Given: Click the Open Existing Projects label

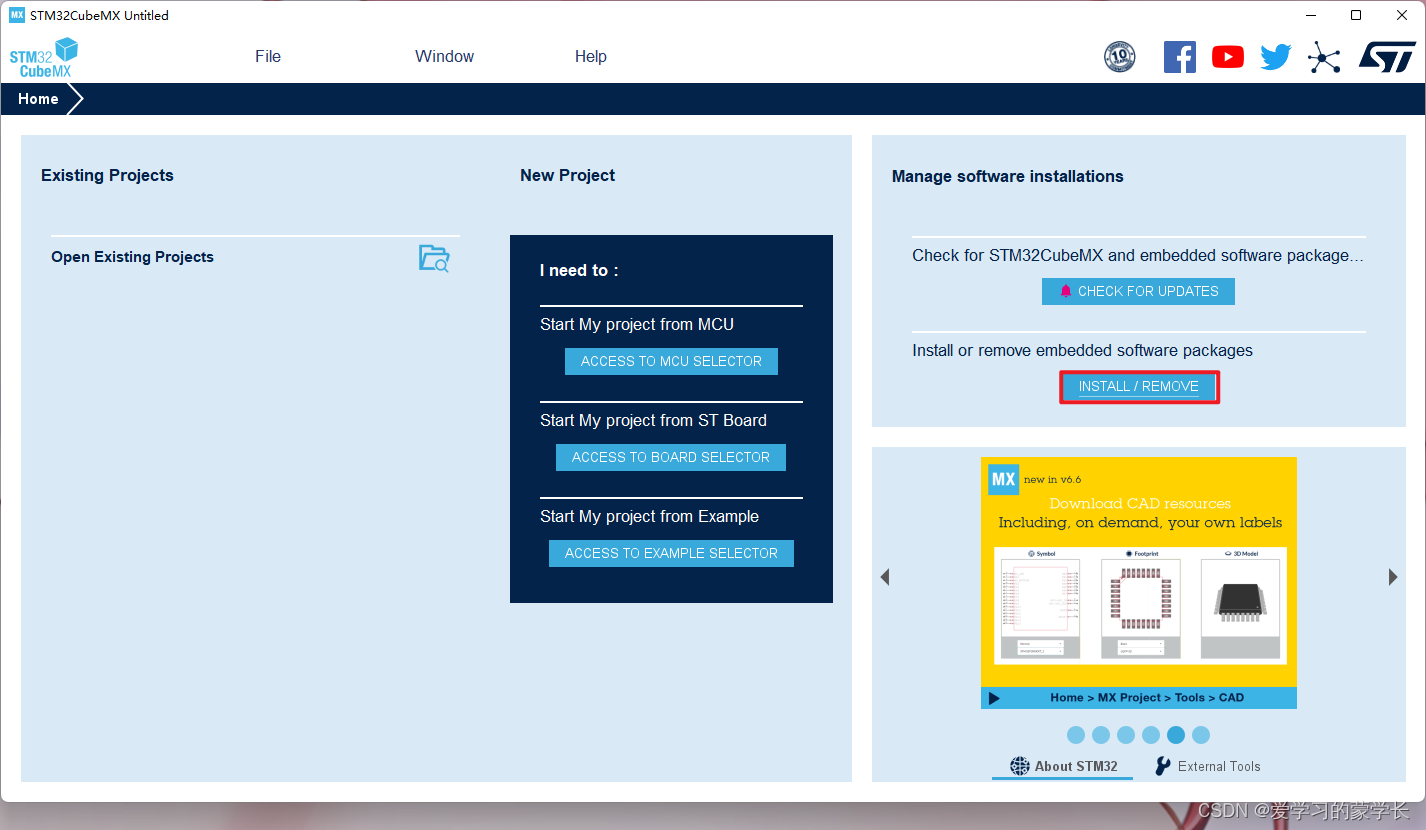Looking at the screenshot, I should (x=133, y=257).
